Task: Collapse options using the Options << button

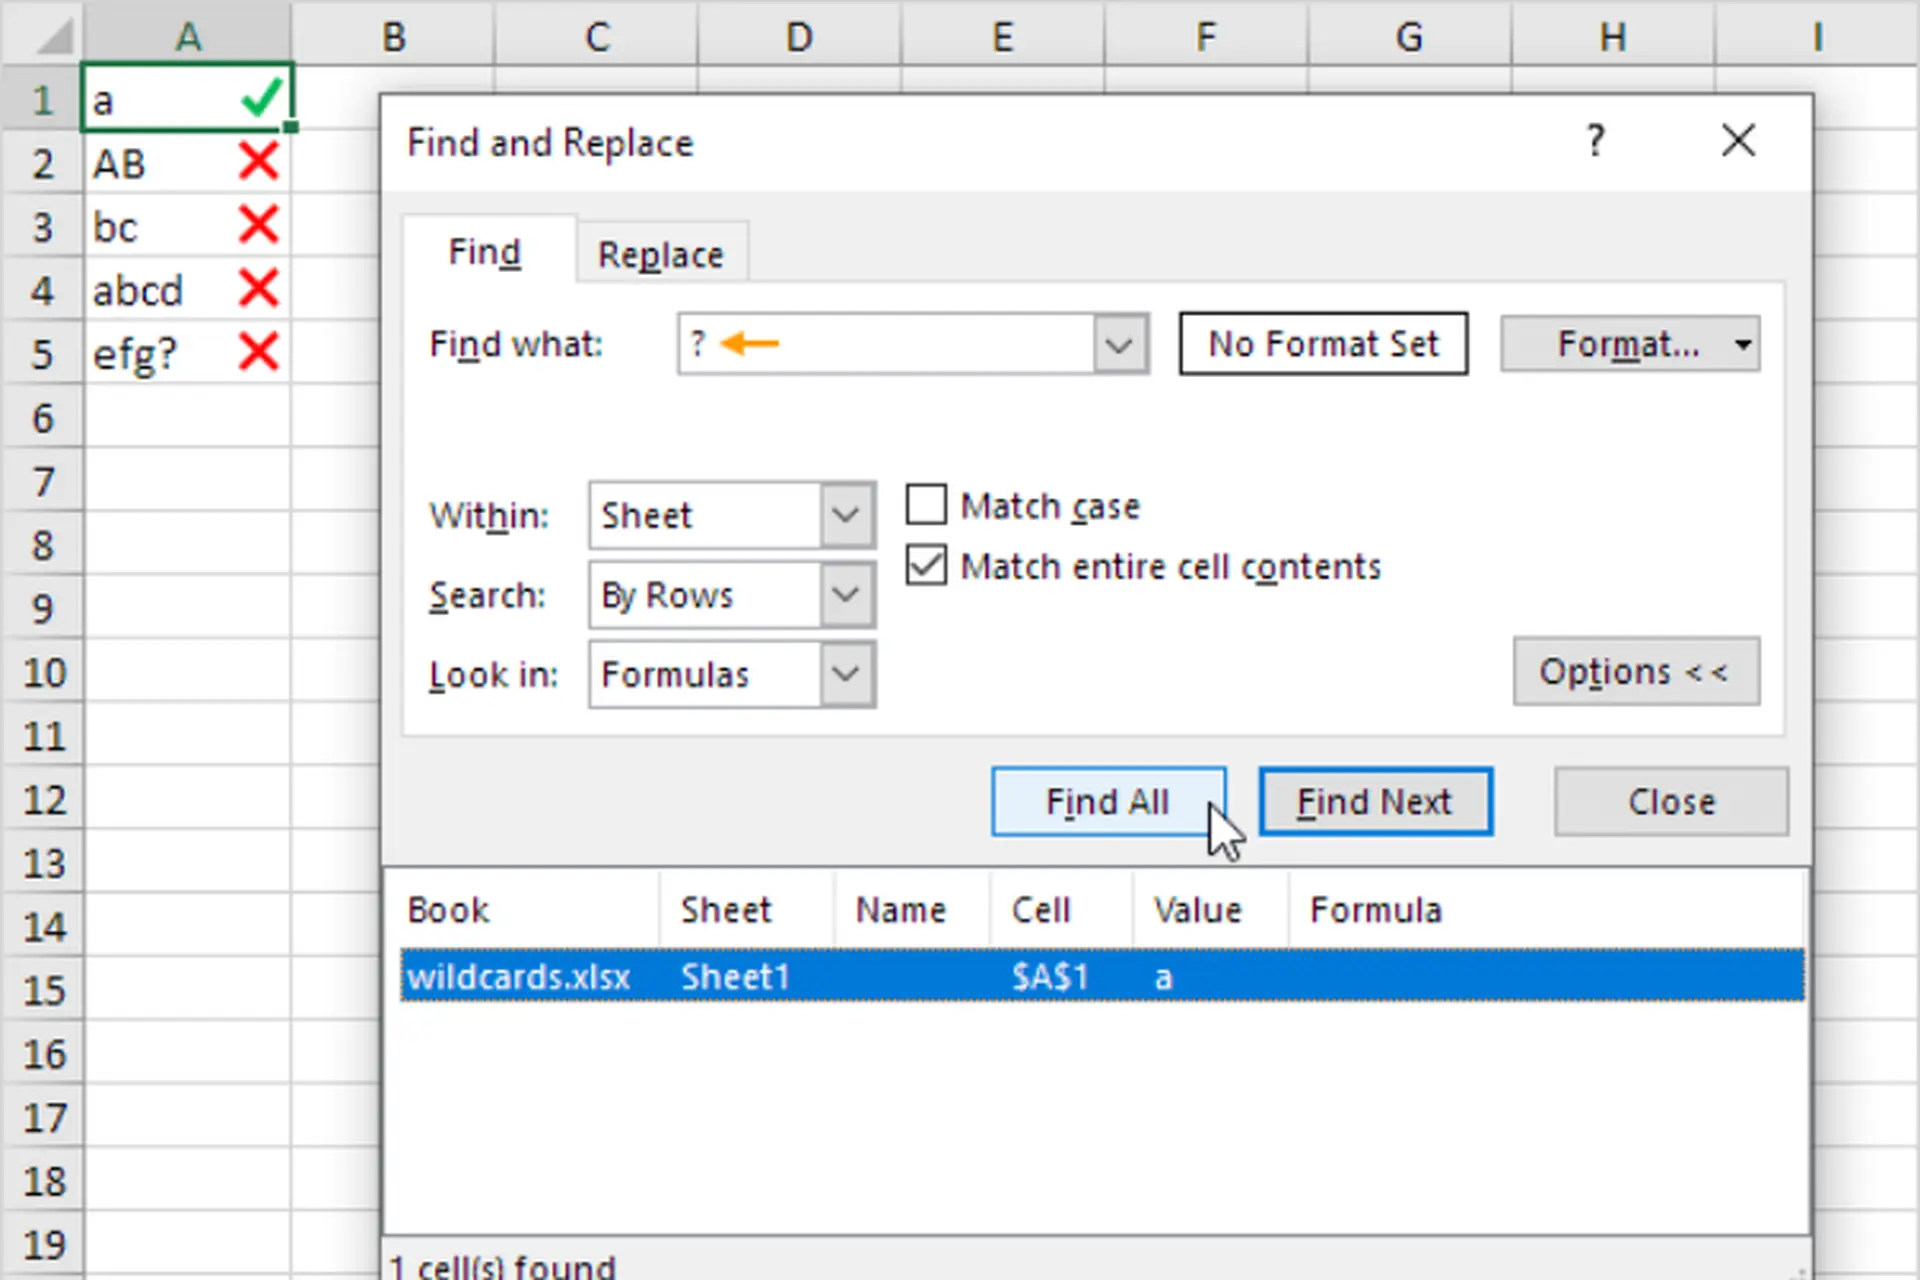Action: tap(1636, 671)
